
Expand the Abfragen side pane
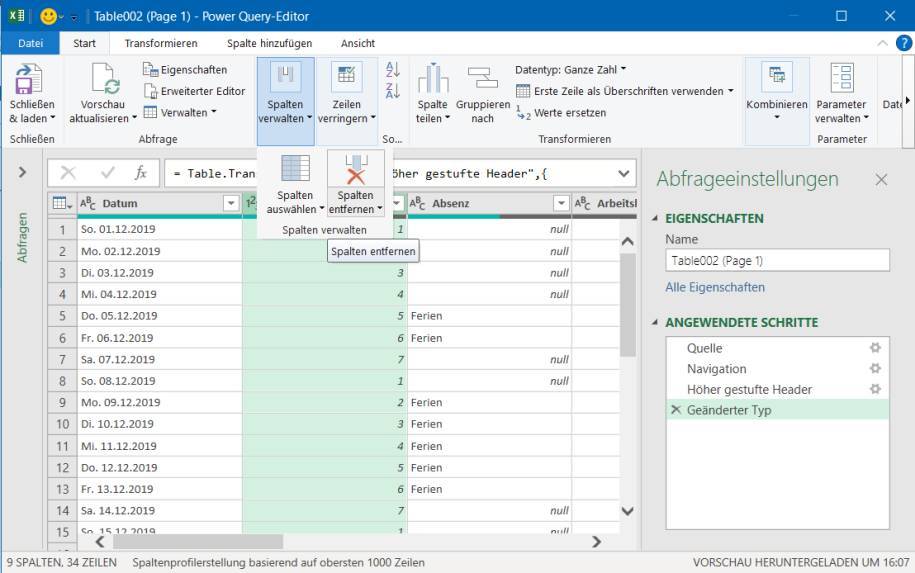click(x=22, y=173)
